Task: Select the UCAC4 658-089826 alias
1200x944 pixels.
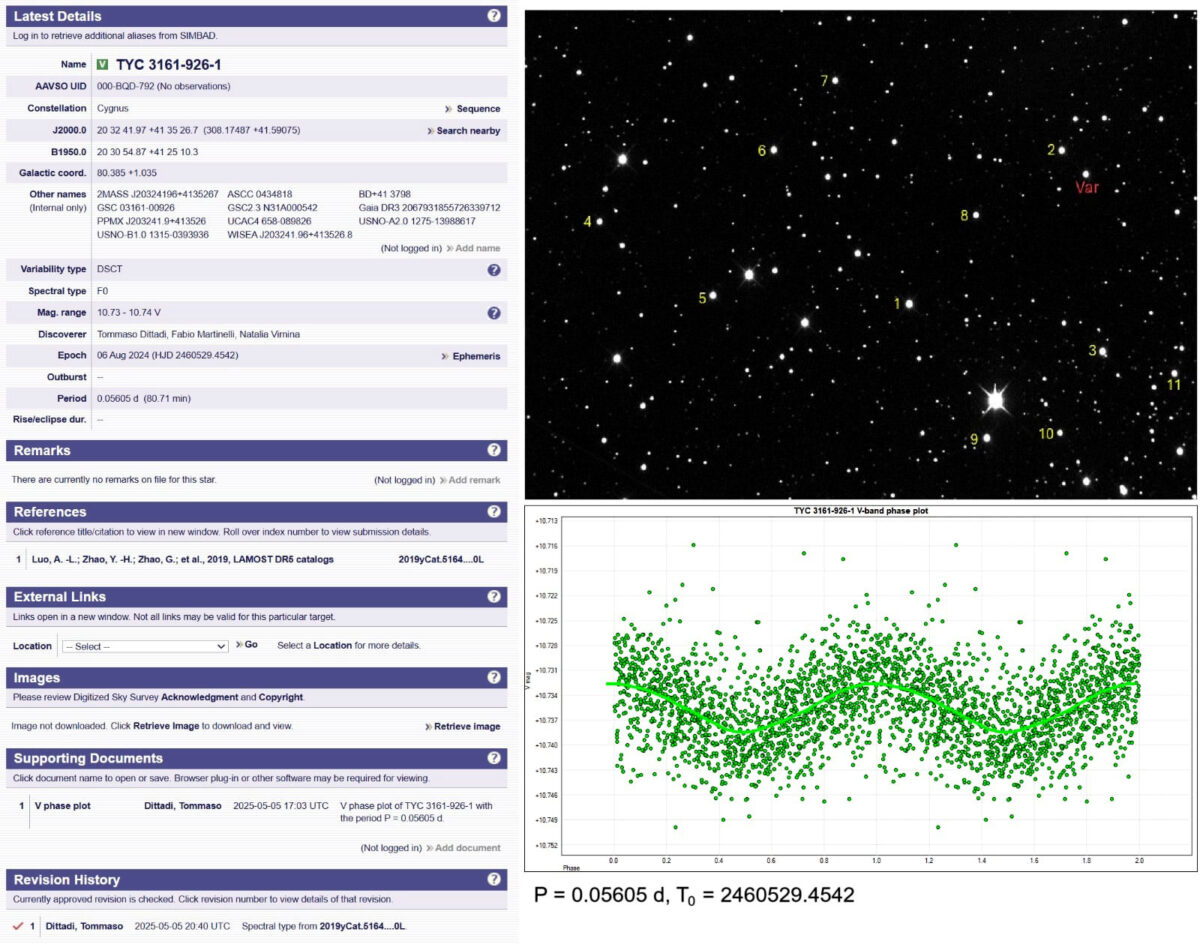Action: click(270, 221)
